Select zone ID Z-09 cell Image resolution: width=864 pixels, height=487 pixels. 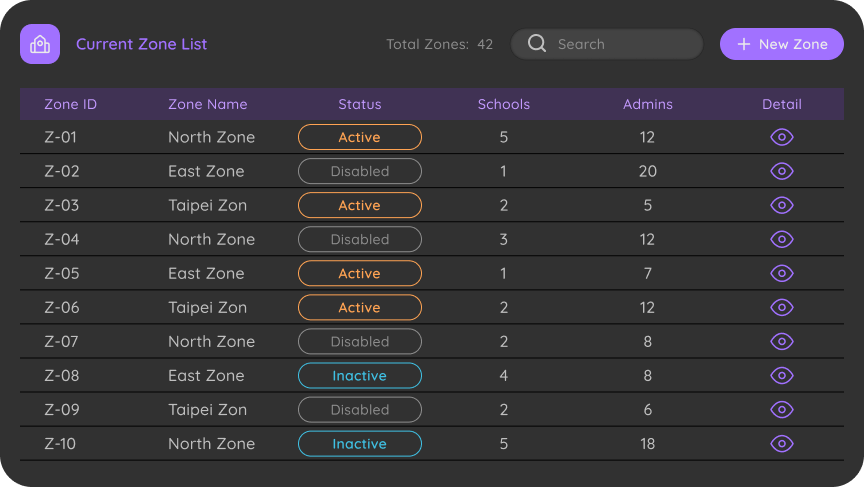(62, 410)
